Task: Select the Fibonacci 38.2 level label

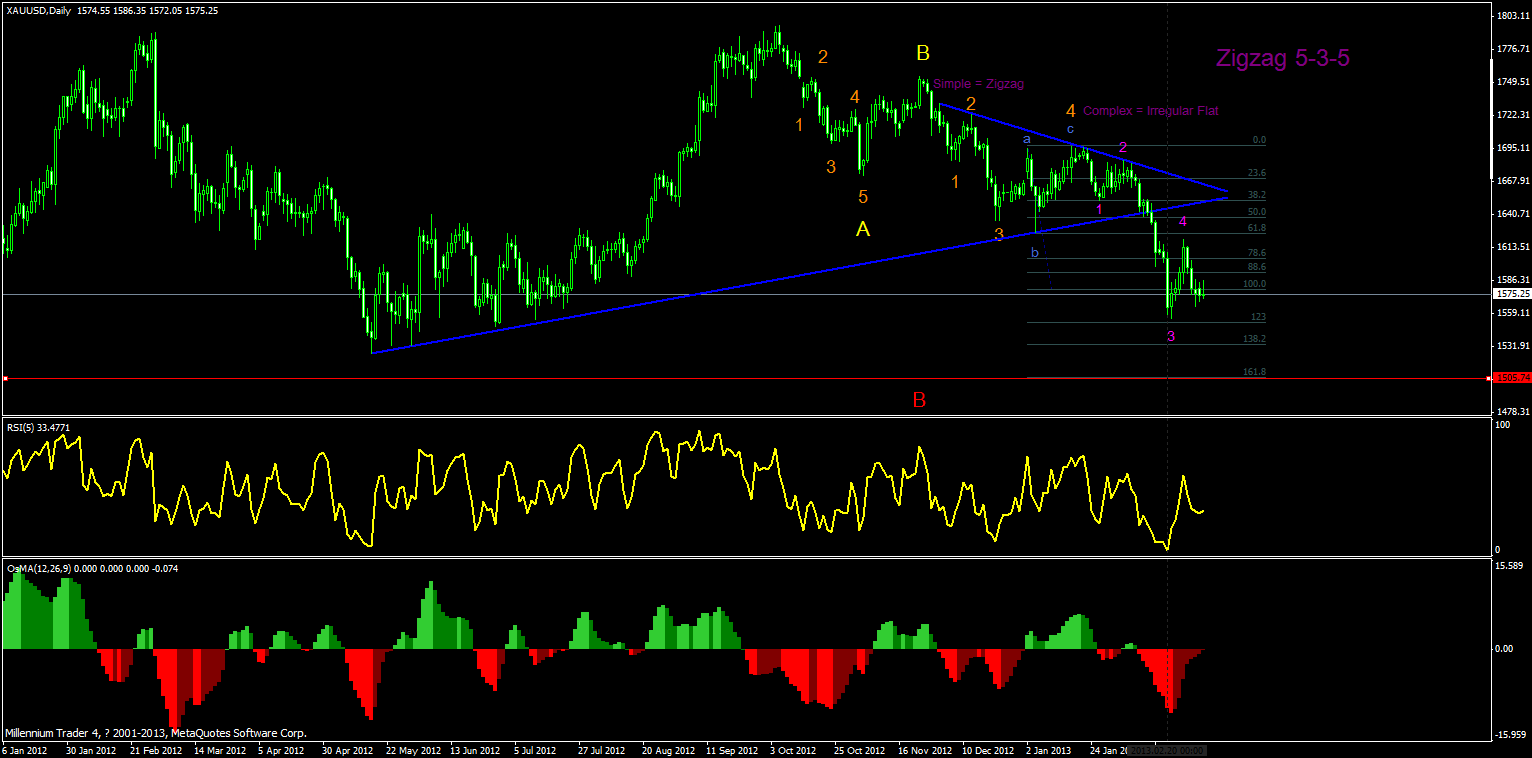Action: tap(1257, 194)
